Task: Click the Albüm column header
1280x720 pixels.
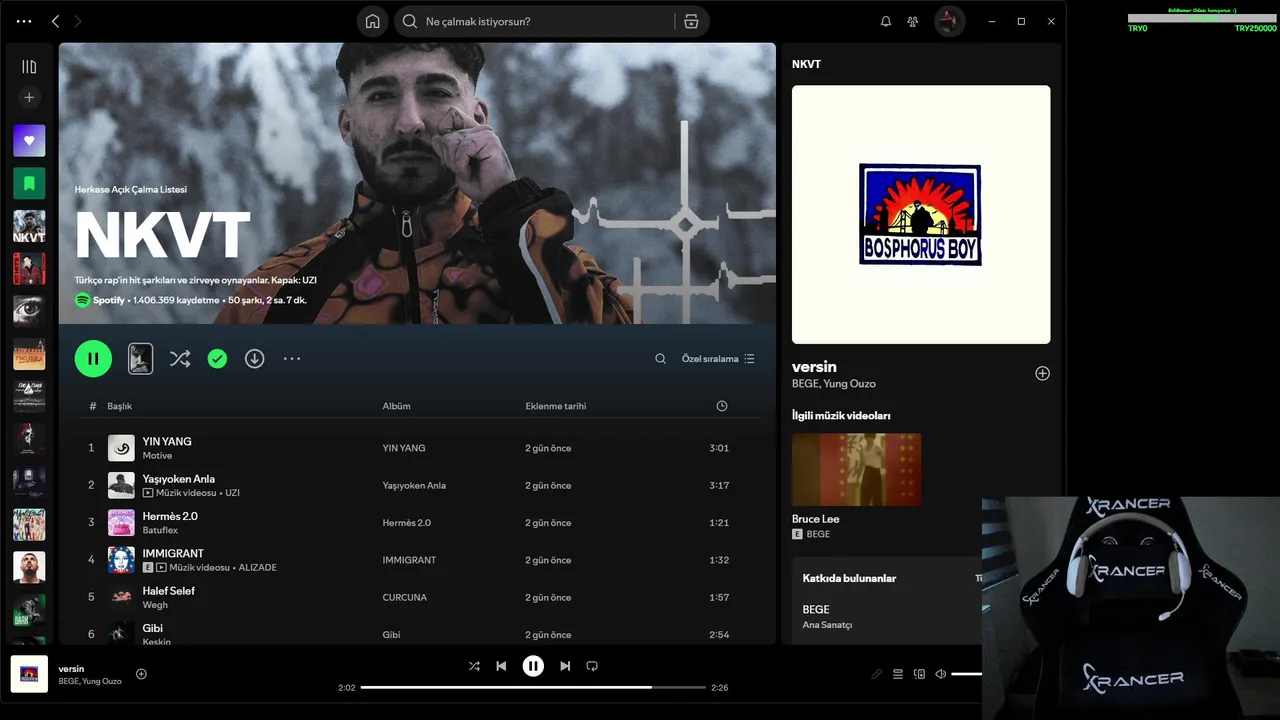Action: 396,406
